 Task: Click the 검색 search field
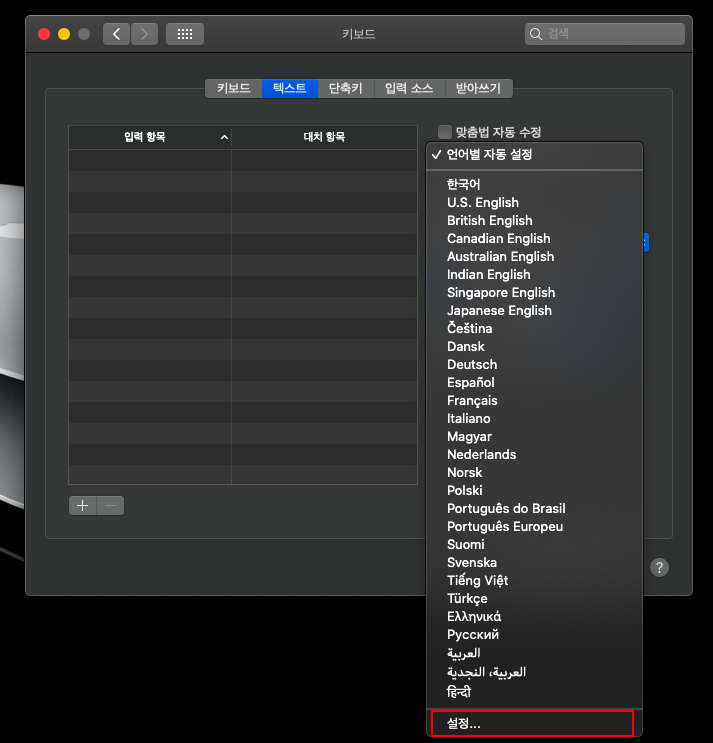[x=605, y=34]
